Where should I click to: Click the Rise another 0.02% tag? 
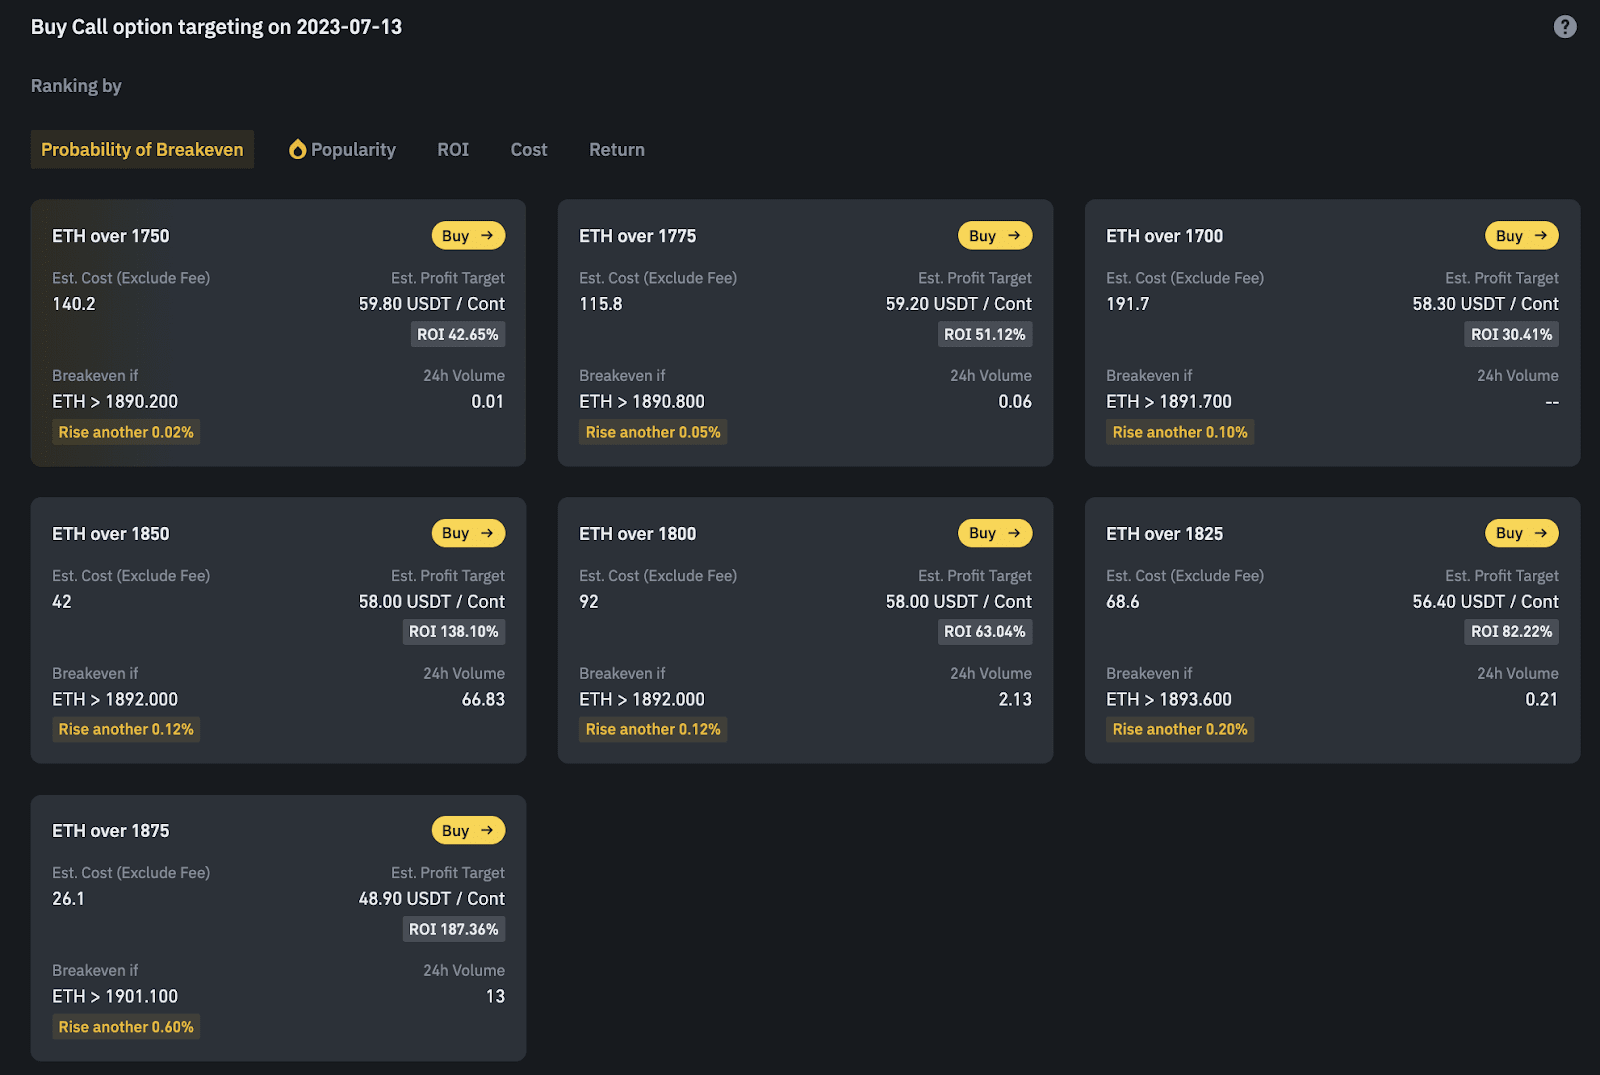click(126, 432)
